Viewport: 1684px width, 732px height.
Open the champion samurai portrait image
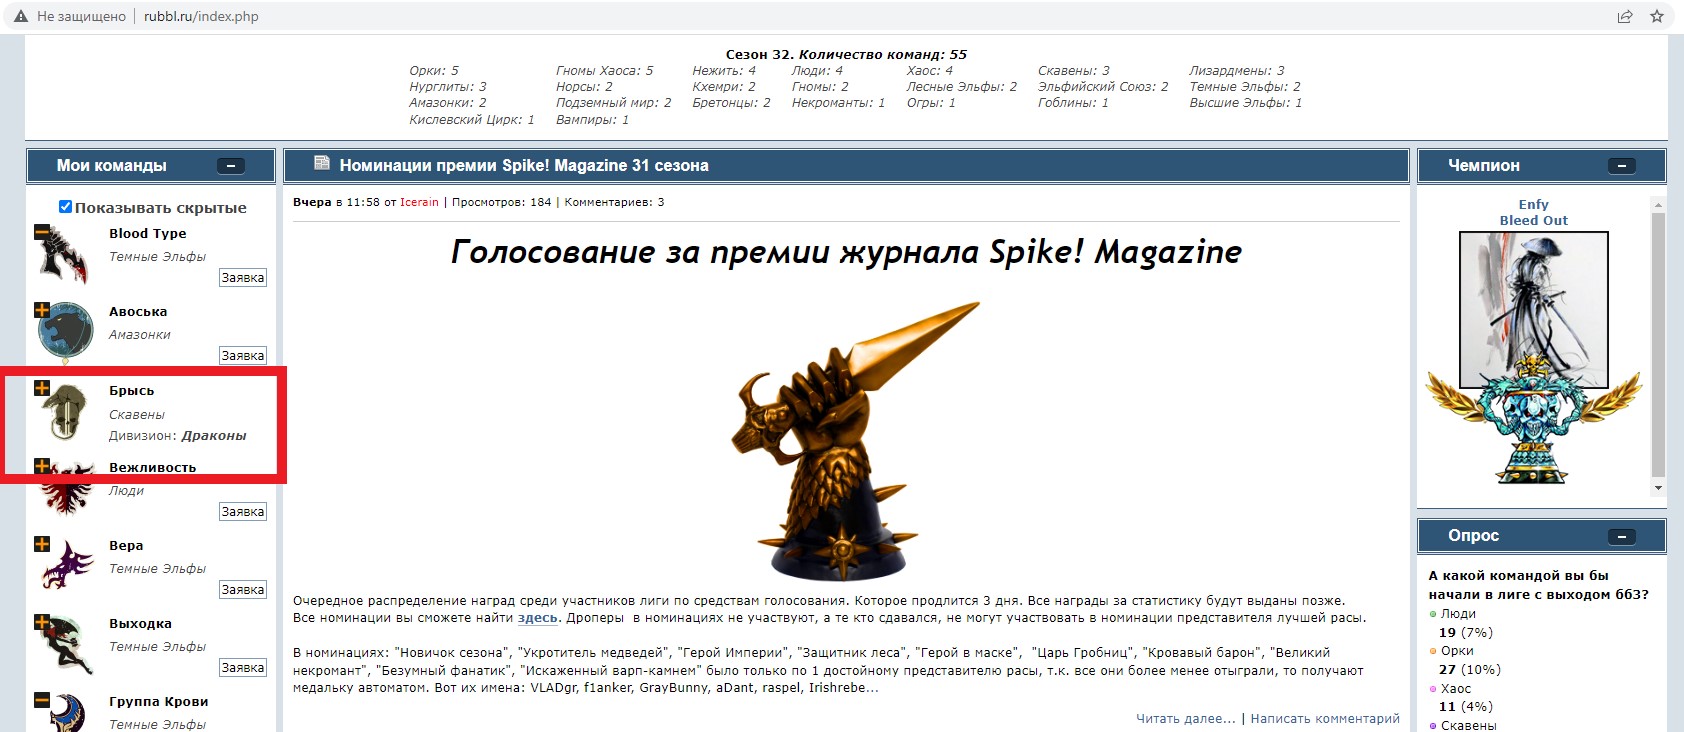pos(1533,310)
